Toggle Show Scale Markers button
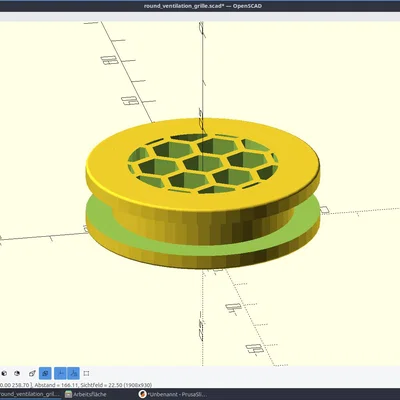Screen dimensions: 400x400 (x=73, y=373)
